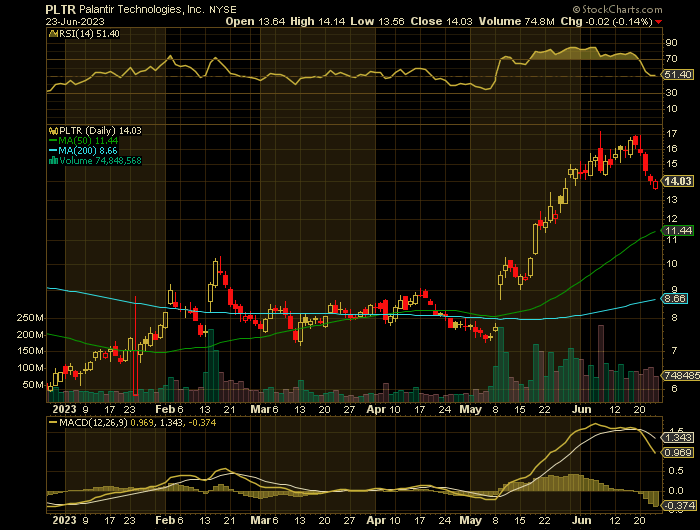The height and width of the screenshot is (530, 700).
Task: Click the boxed 1.343 MACD signal tag
Action: pos(678,438)
